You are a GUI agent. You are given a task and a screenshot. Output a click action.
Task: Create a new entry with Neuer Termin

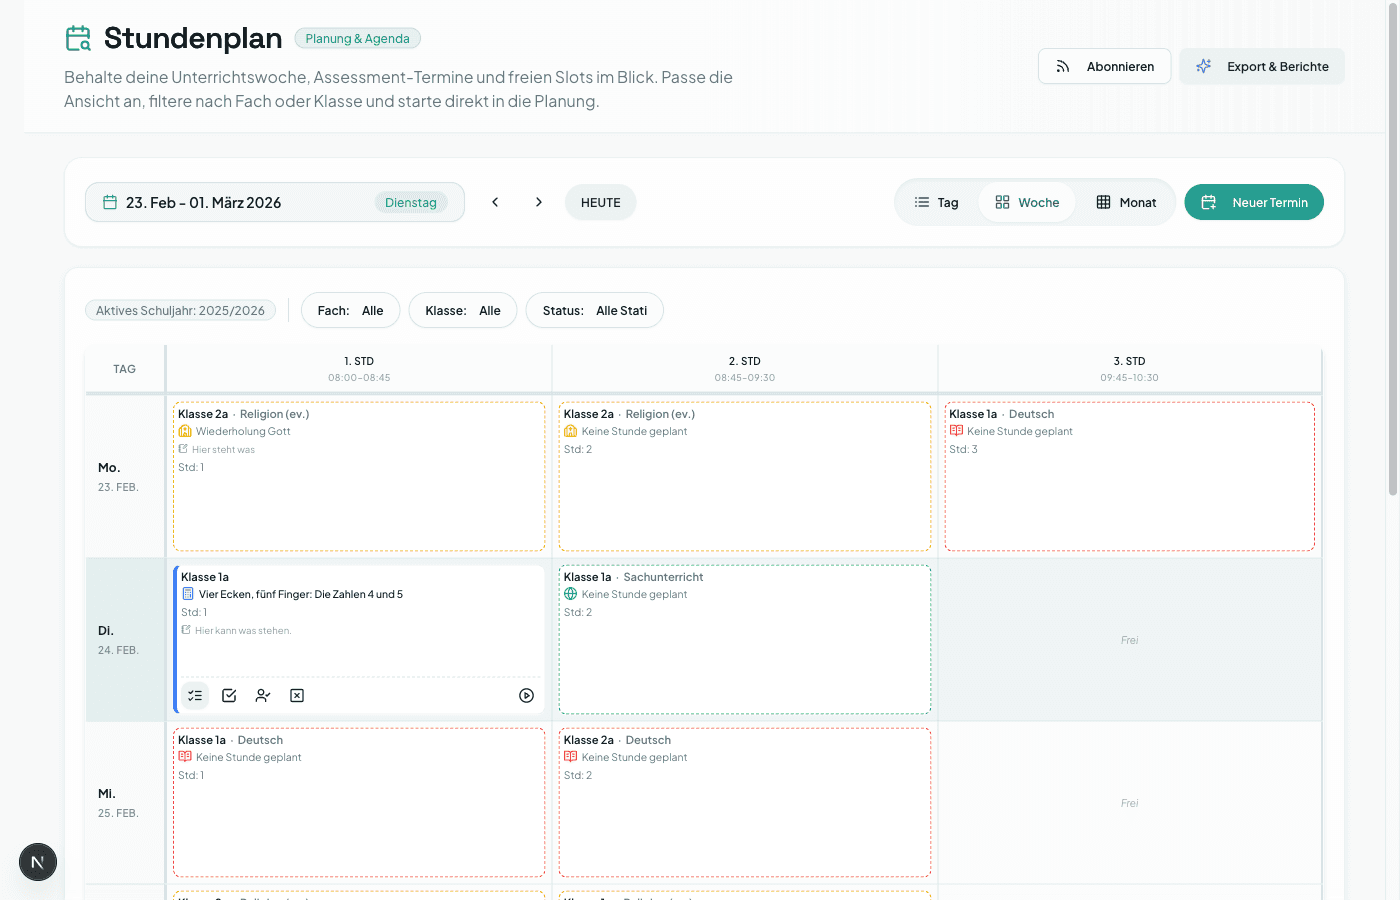[x=1254, y=202]
